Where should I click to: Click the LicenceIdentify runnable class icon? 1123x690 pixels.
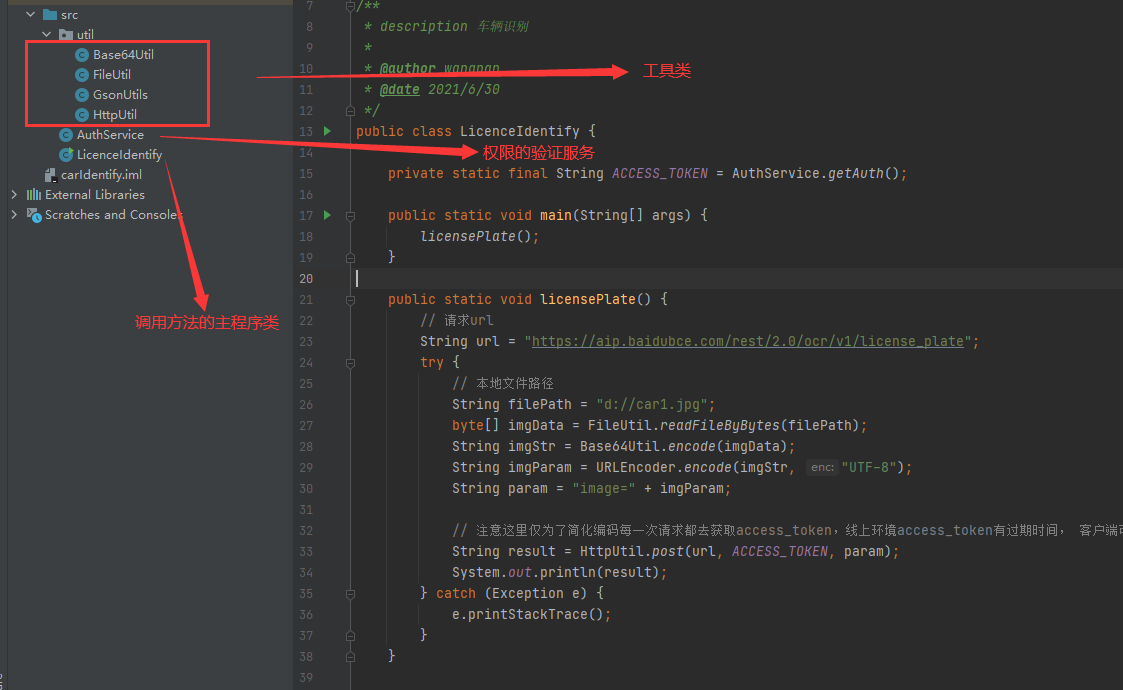(66, 155)
